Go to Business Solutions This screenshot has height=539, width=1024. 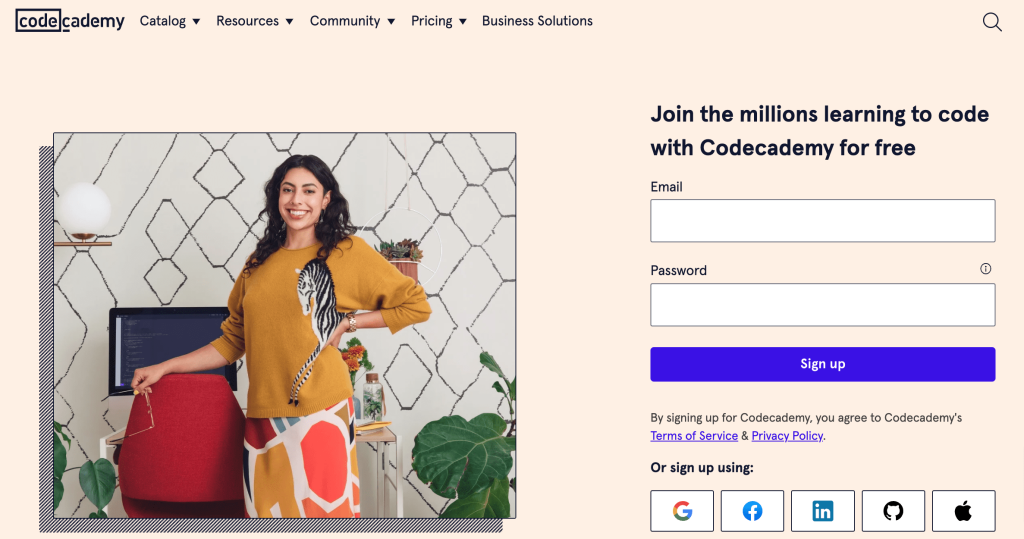[537, 21]
